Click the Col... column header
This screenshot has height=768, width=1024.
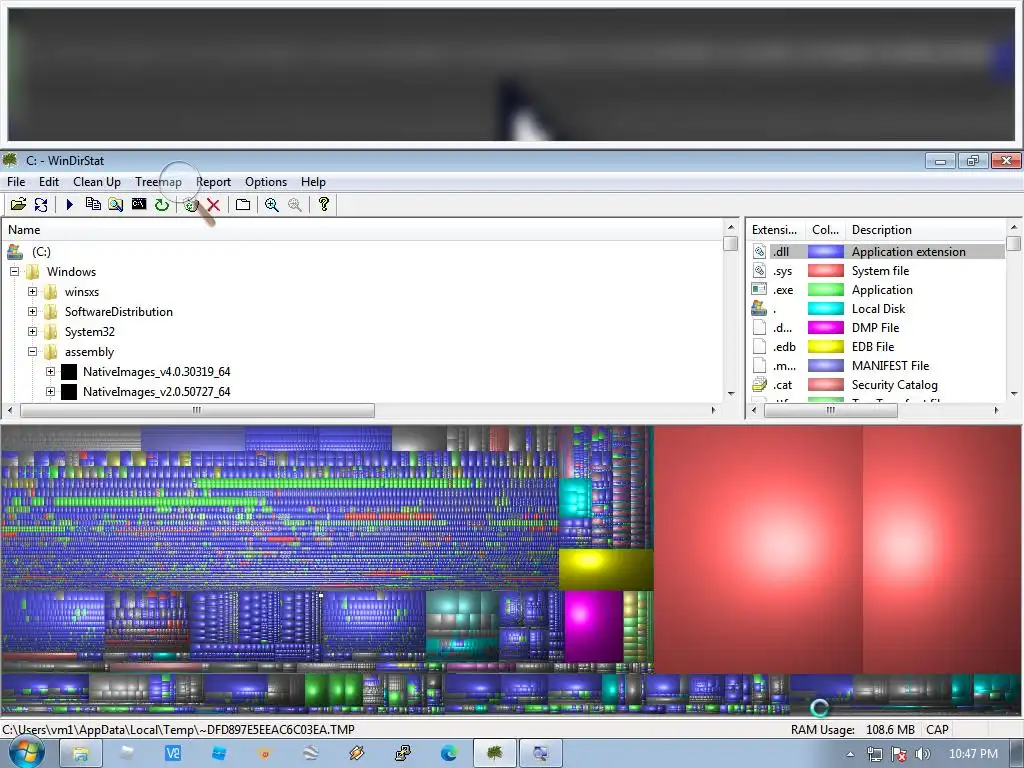[x=825, y=230]
